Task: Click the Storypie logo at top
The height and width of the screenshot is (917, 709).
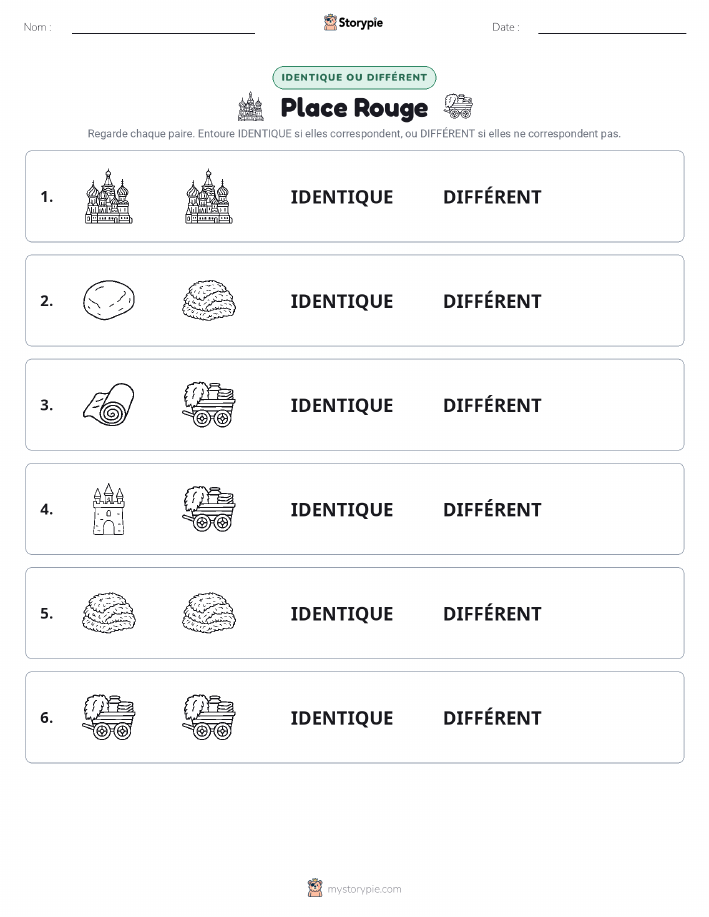Action: point(353,23)
